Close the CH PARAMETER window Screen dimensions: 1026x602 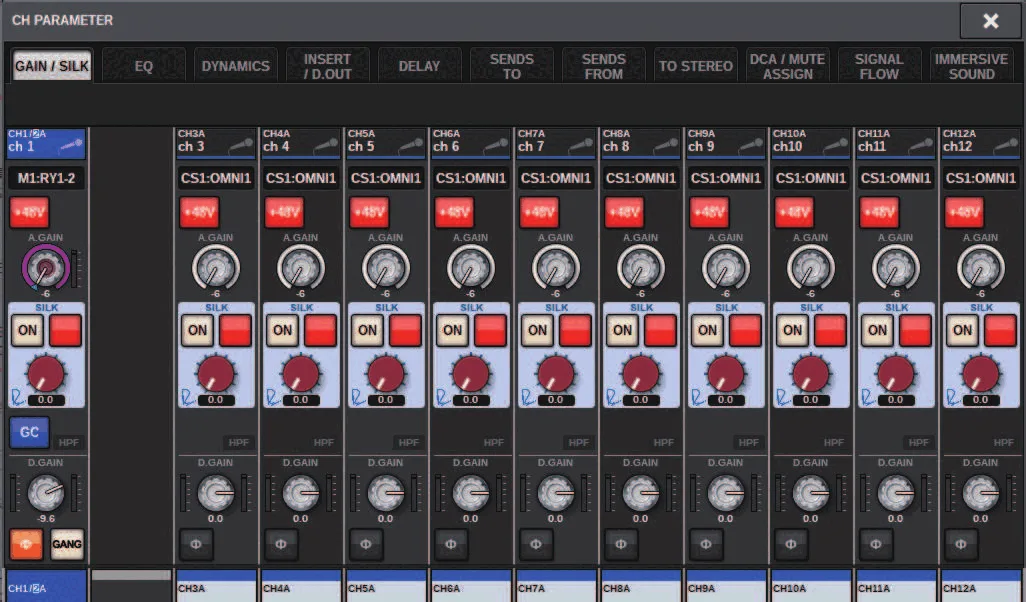click(x=990, y=21)
